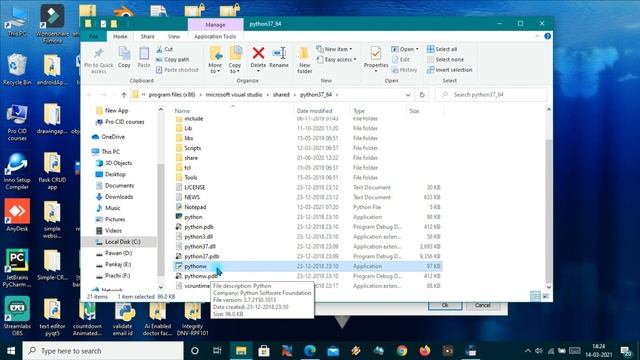640x360 pixels.
Task: Open the Recycle Bin desktop icon
Action: click(17, 69)
